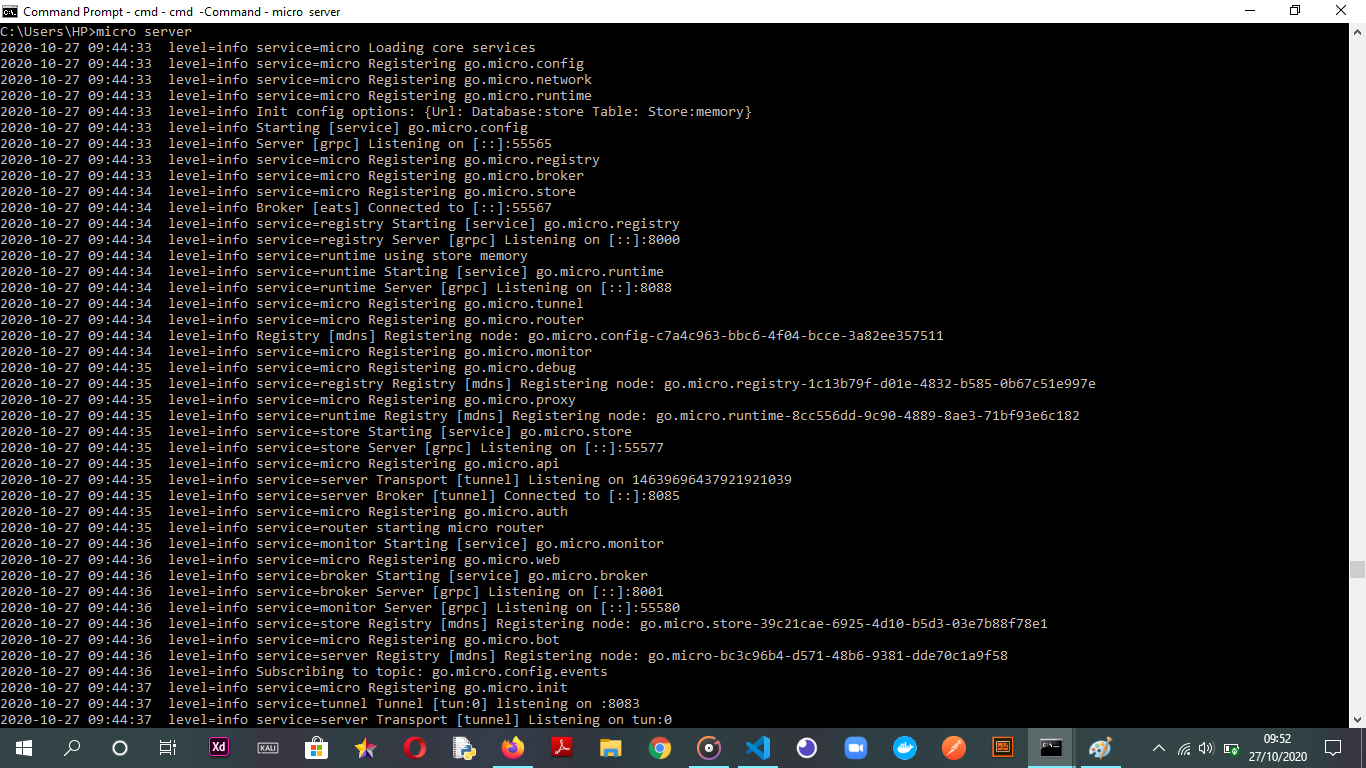Open Windows Search
Screen dimensions: 1366x768
(x=71, y=748)
